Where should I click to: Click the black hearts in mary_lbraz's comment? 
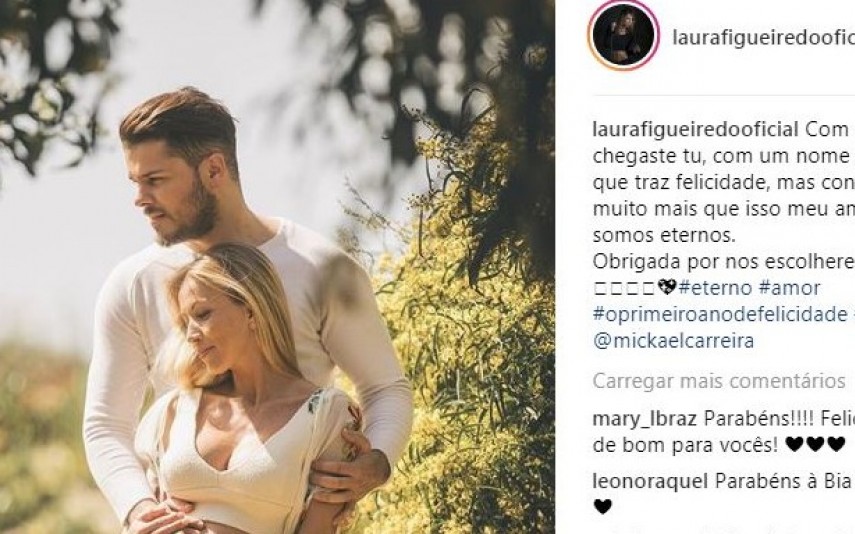(x=815, y=445)
